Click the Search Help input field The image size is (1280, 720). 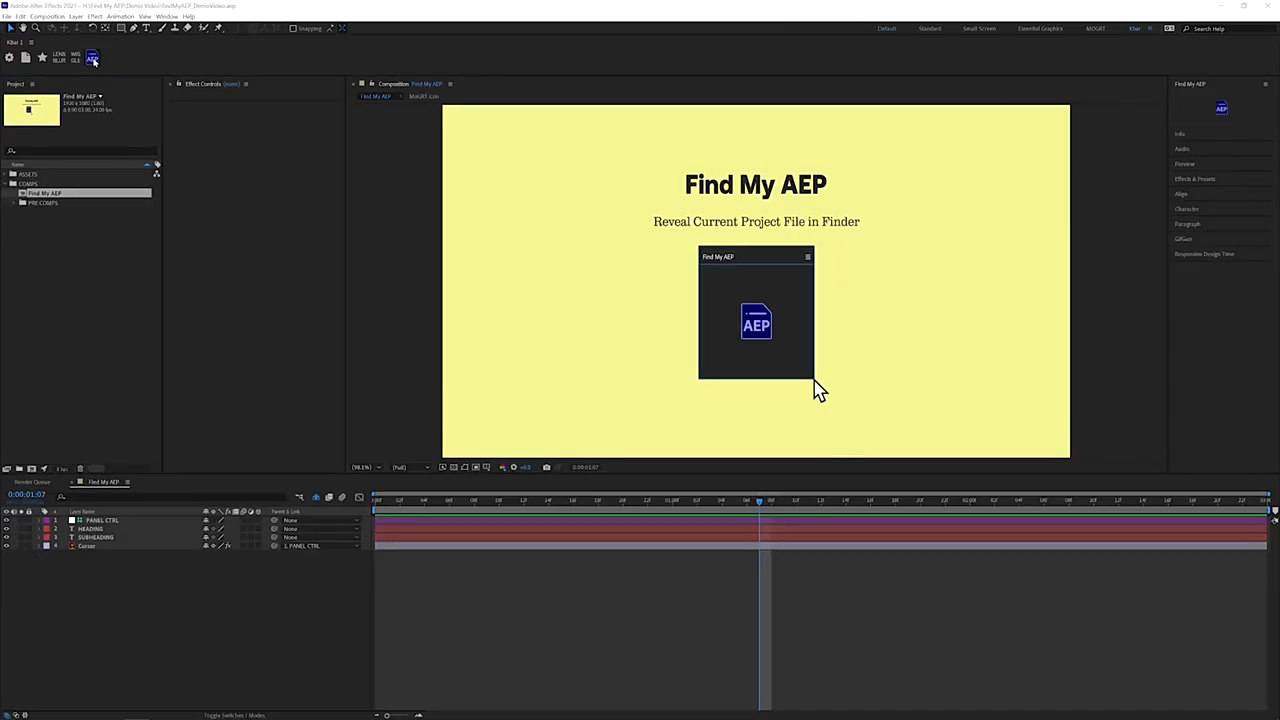point(1230,28)
